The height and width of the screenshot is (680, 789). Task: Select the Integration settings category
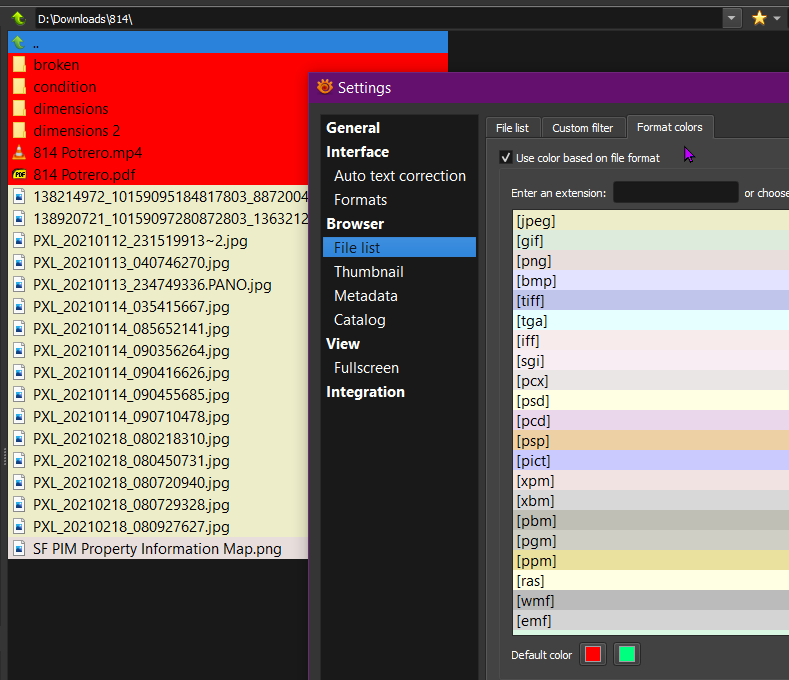pos(365,392)
